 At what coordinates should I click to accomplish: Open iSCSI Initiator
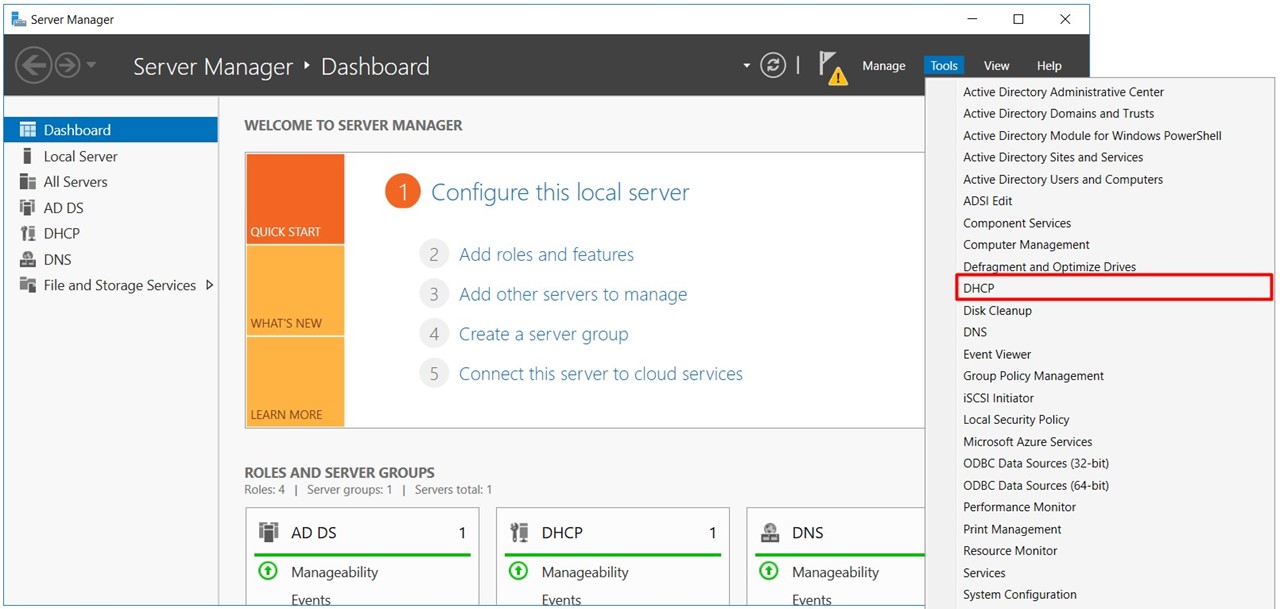tap(998, 398)
